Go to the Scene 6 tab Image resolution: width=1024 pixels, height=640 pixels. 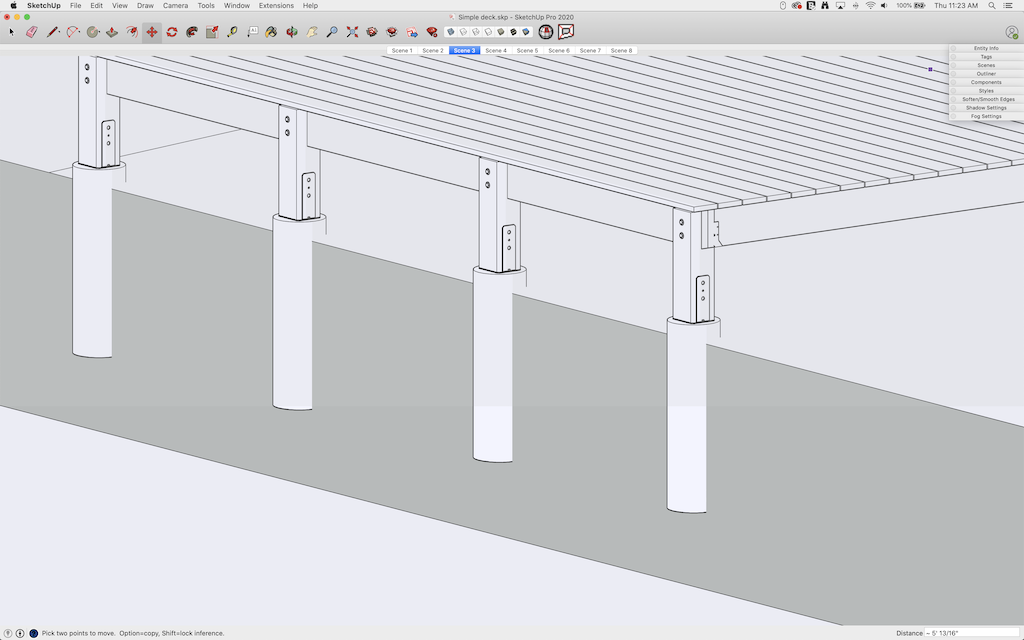pyautogui.click(x=559, y=50)
